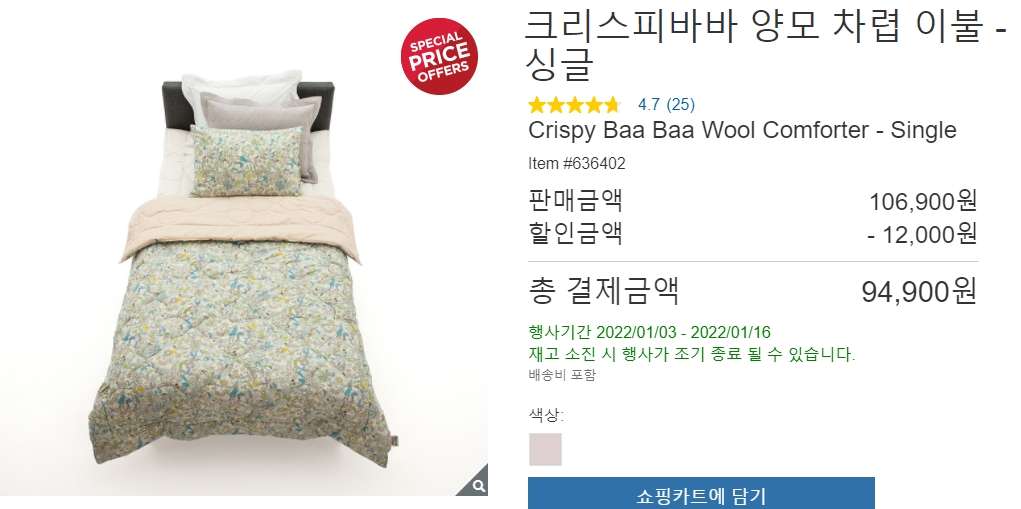
Task: Click the Item #636402 number
Action: (x=577, y=163)
